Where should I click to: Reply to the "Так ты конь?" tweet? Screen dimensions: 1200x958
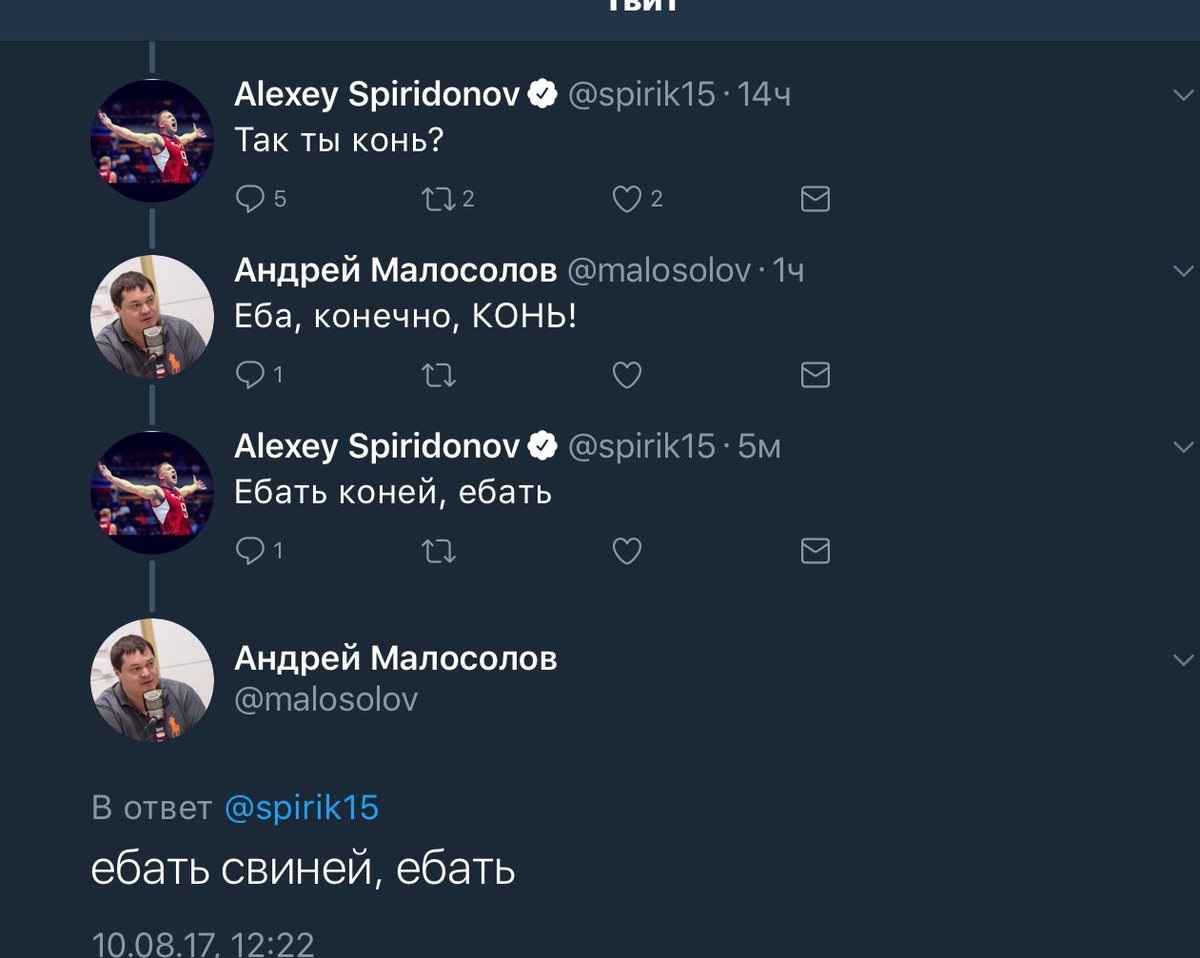(249, 200)
